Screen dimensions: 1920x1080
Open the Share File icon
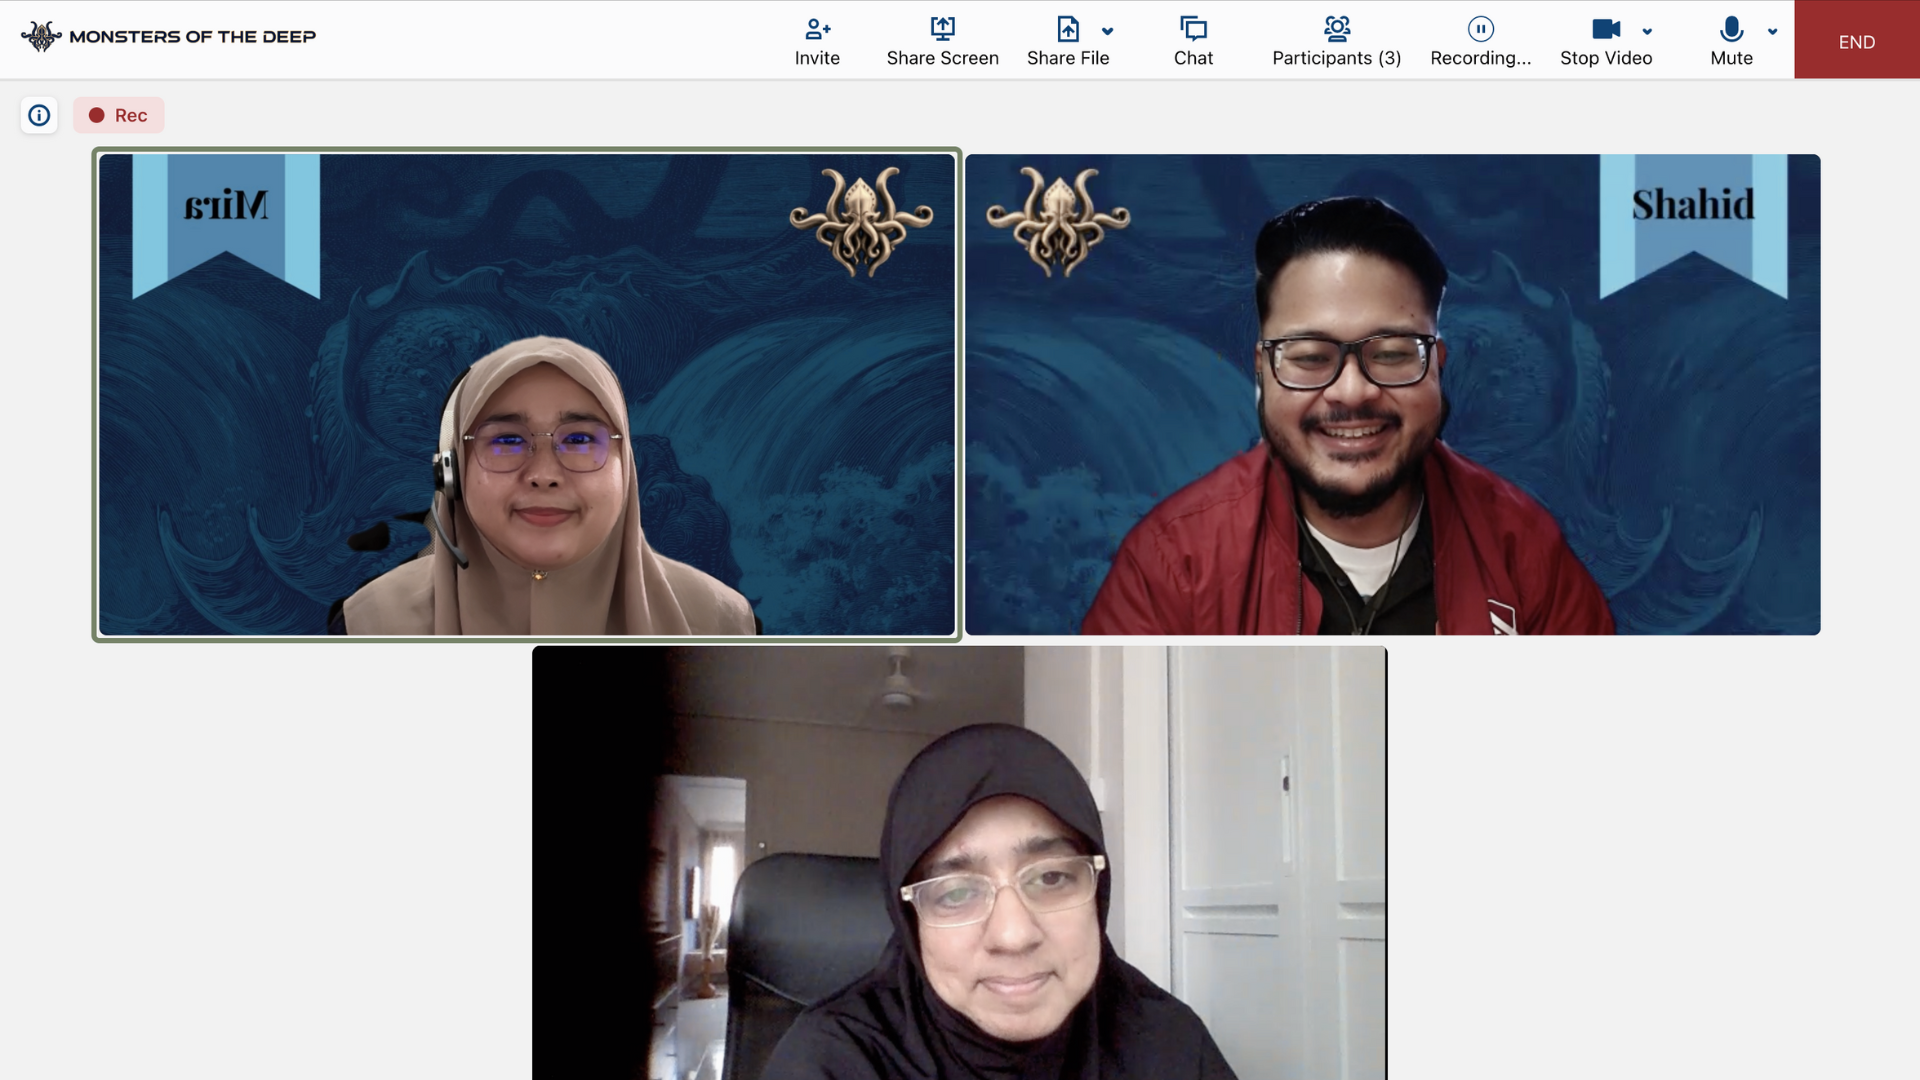[x=1068, y=29]
